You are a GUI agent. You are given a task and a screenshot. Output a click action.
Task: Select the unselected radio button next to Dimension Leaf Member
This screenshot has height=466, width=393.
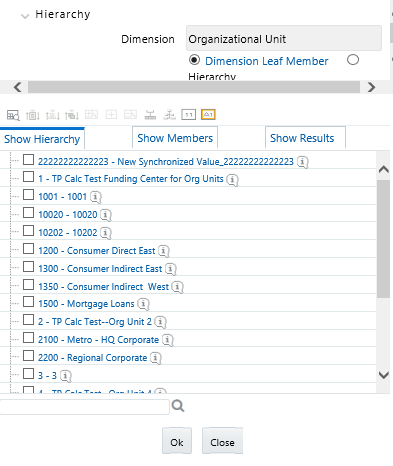(353, 60)
